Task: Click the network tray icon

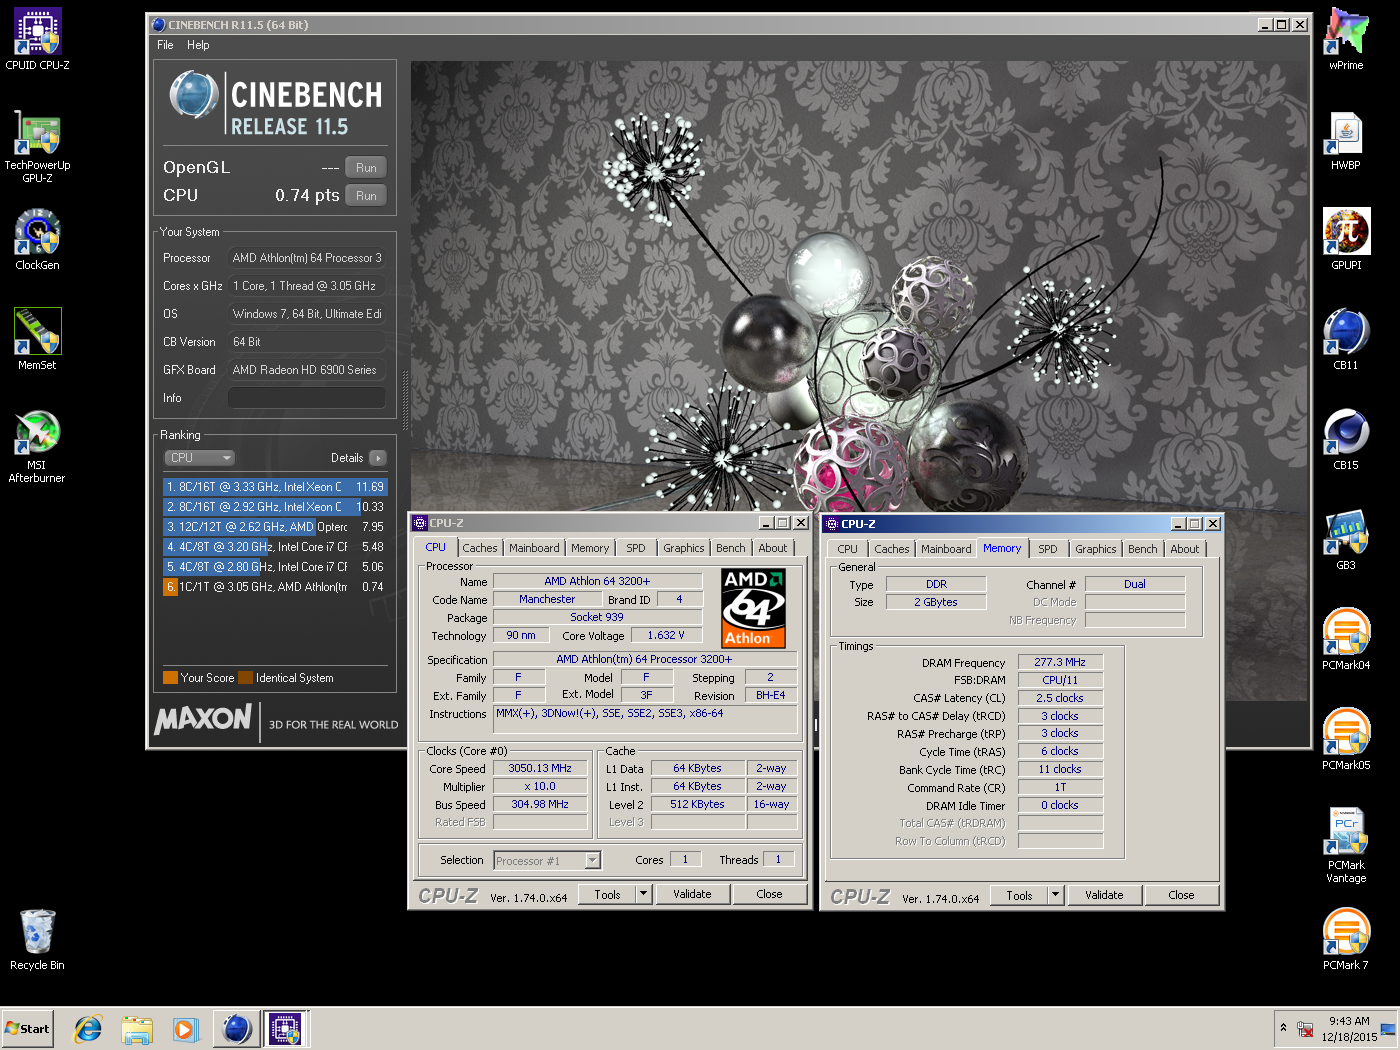Action: 1305,1029
